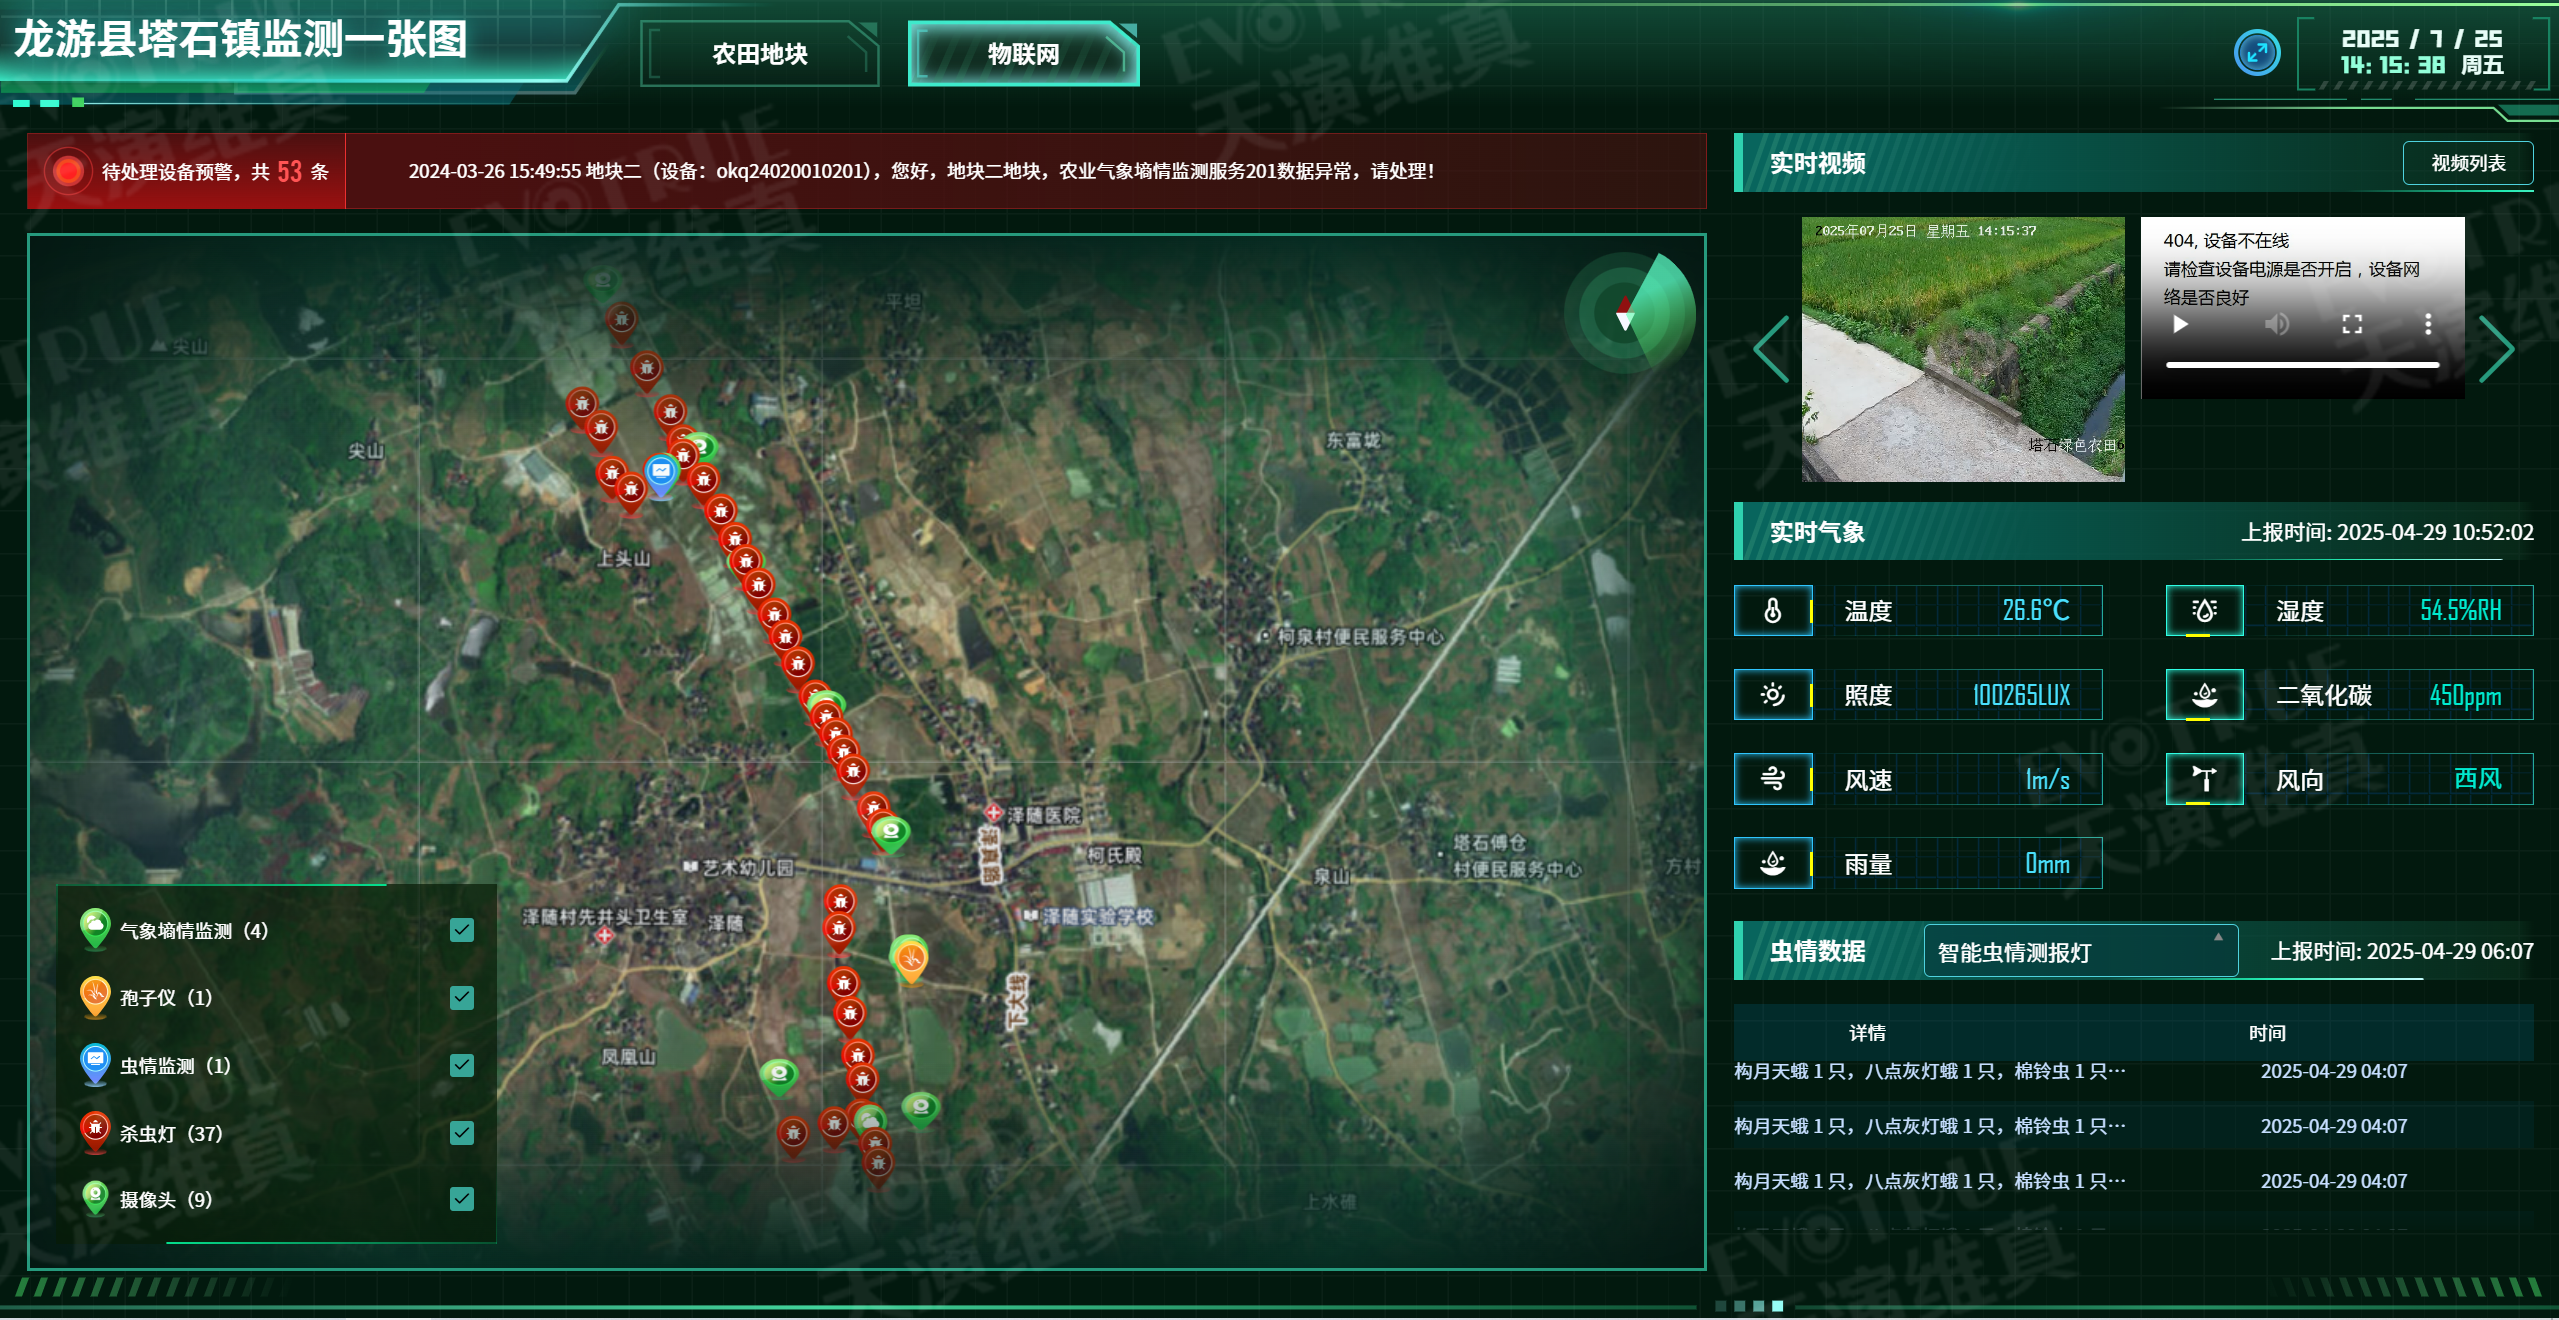Select the 物联网 tab
The image size is (2559, 1320).
click(x=1023, y=54)
